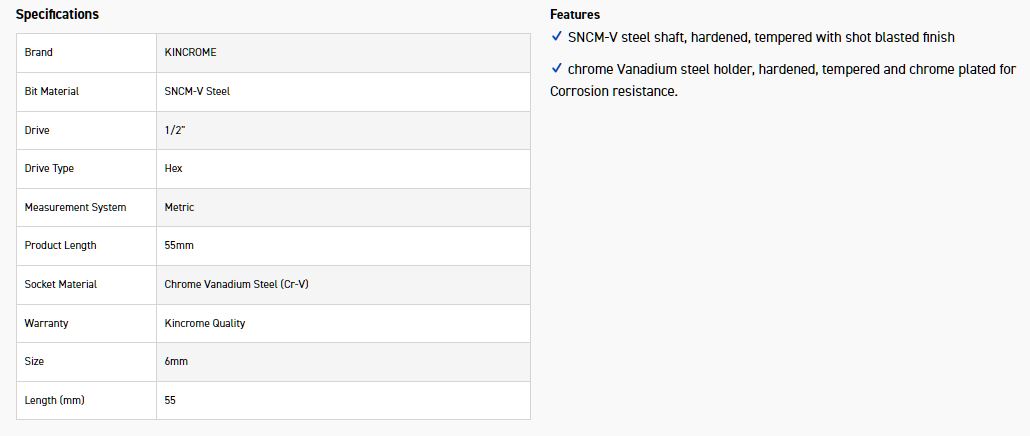The width and height of the screenshot is (1030, 436).
Task: Click the SNCM-V steel shaft feature text
Action: tap(761, 37)
